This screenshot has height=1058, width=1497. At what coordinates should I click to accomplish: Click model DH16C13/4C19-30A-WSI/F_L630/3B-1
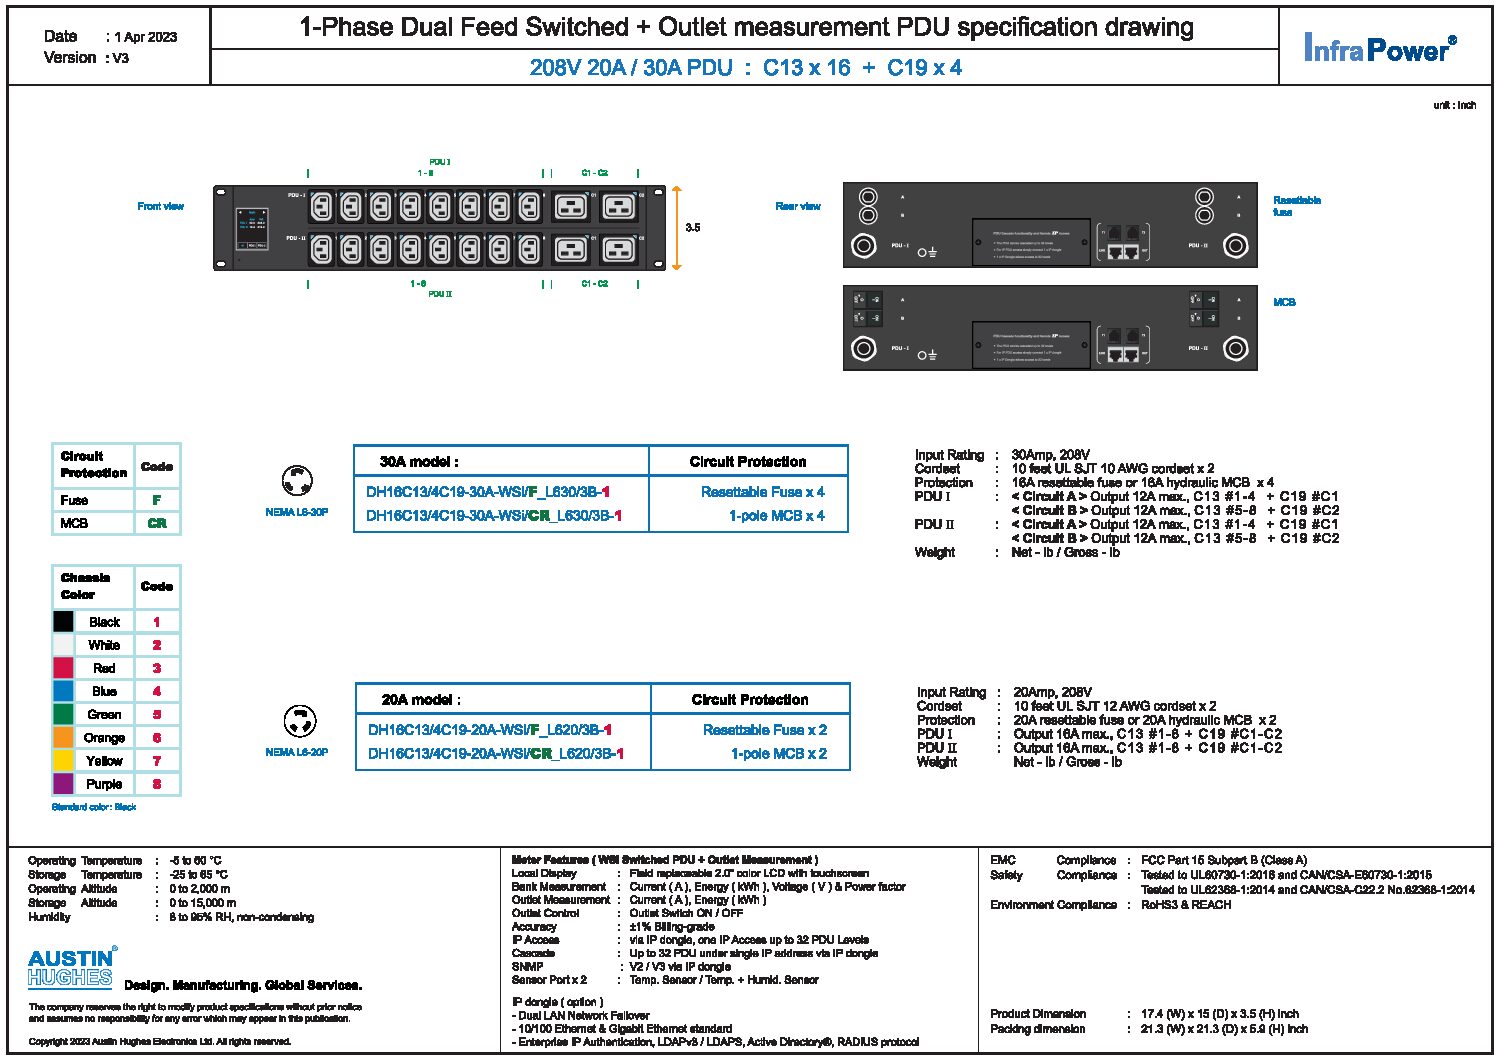pos(488,492)
